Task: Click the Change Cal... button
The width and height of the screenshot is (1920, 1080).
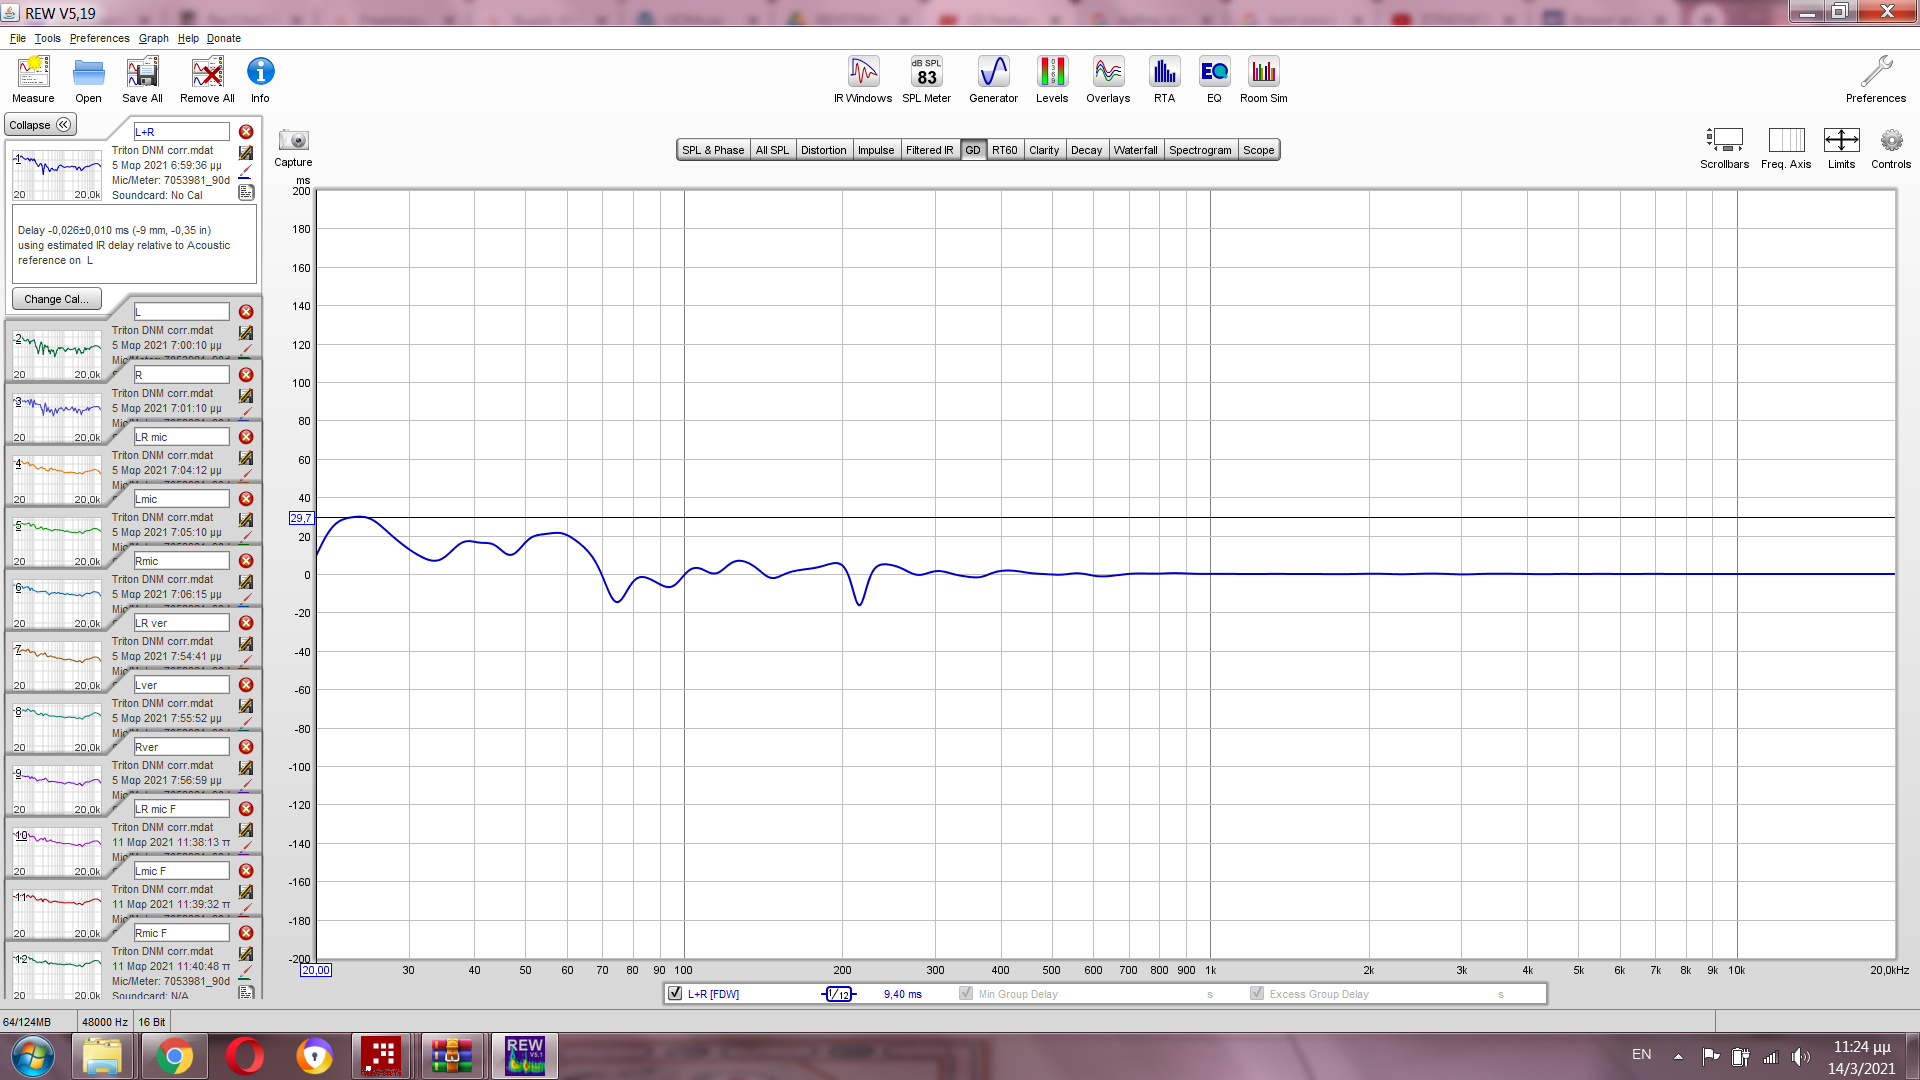Action: tap(56, 299)
